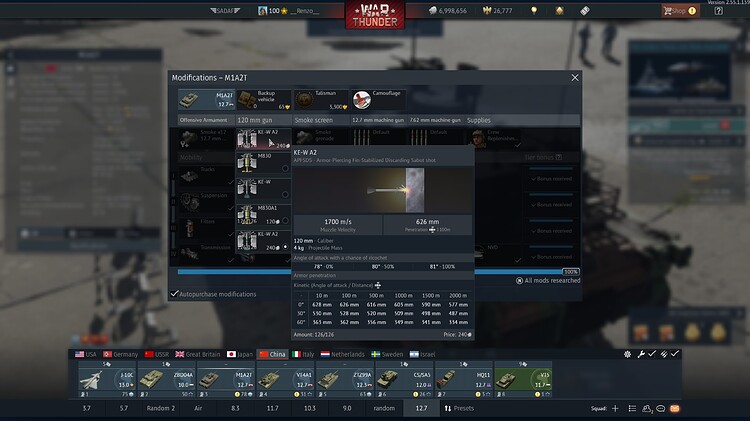Select the J-10C aircraft crew slot

pos(107,380)
